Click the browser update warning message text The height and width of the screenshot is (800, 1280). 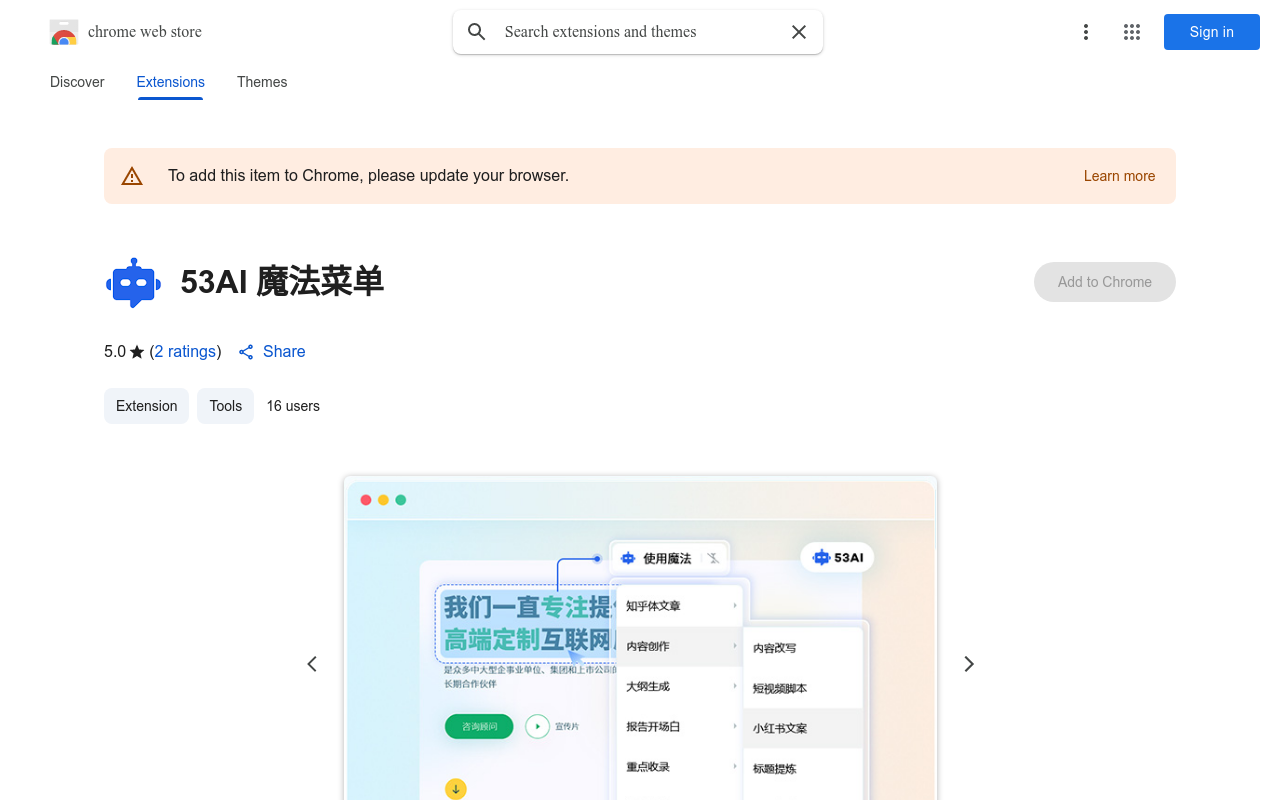pyautogui.click(x=368, y=176)
